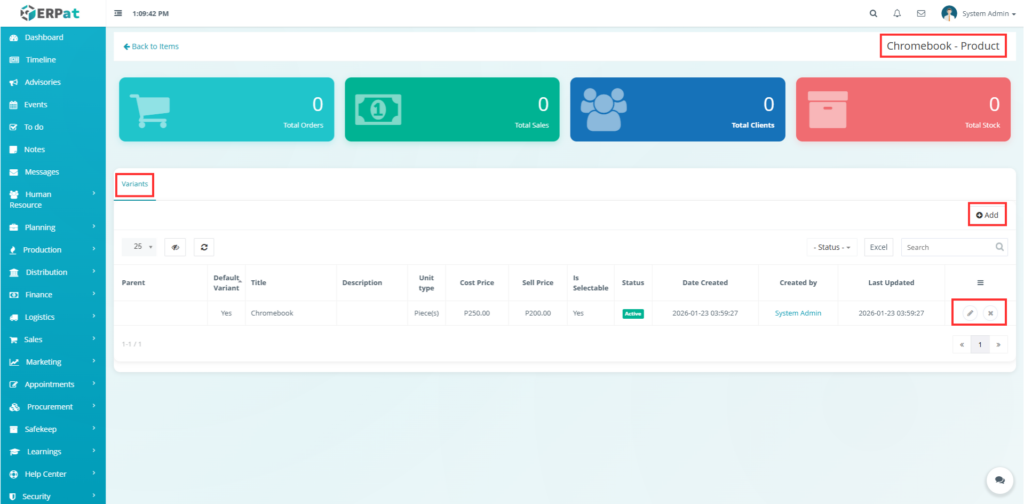Viewport: 1024px width, 504px height.
Task: Open the notifications bell
Action: tap(897, 14)
